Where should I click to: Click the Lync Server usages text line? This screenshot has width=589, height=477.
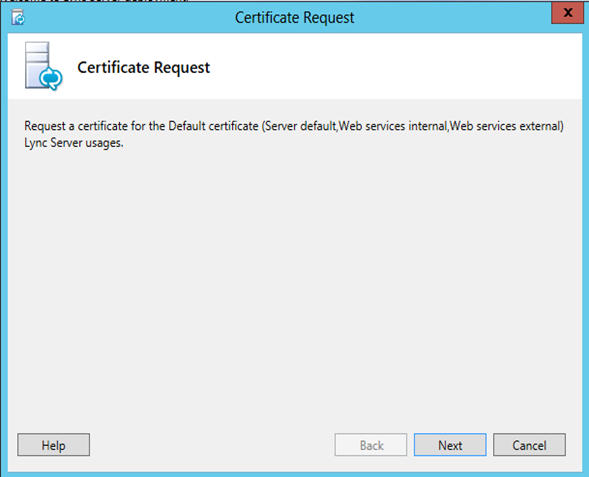pos(74,143)
